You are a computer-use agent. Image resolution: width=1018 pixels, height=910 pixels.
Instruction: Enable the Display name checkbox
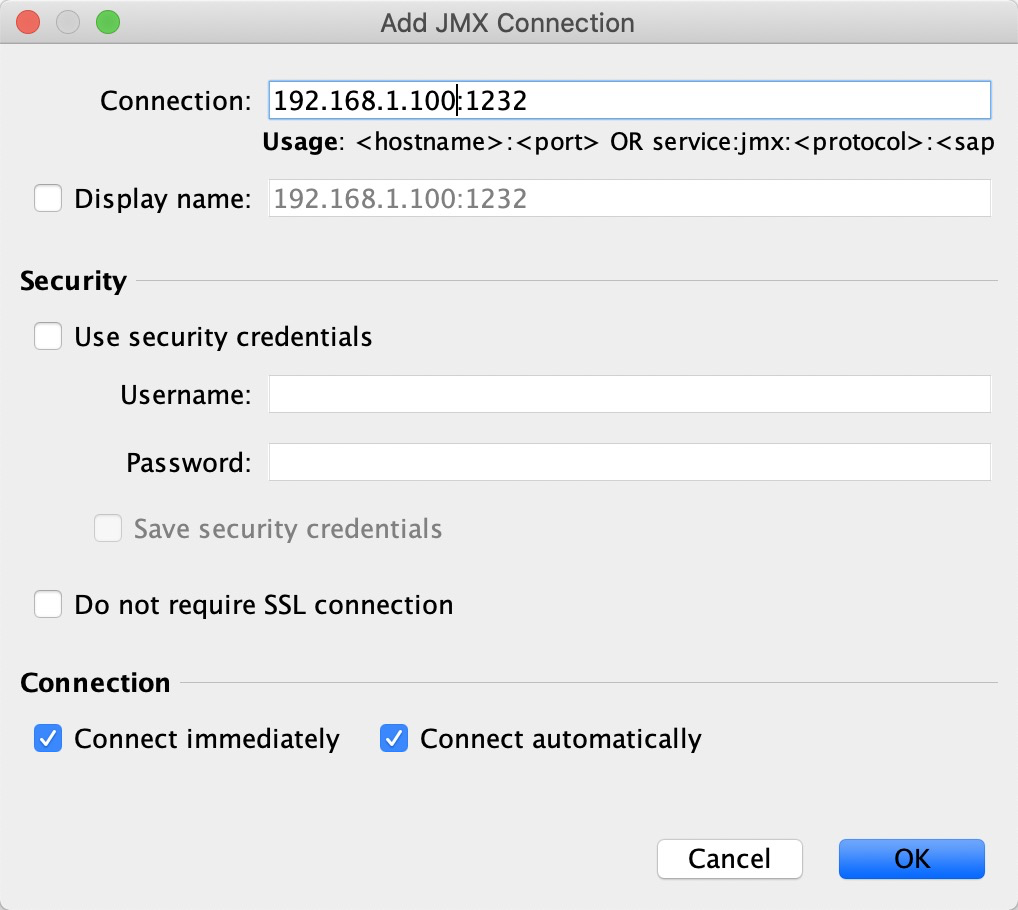[x=48, y=198]
